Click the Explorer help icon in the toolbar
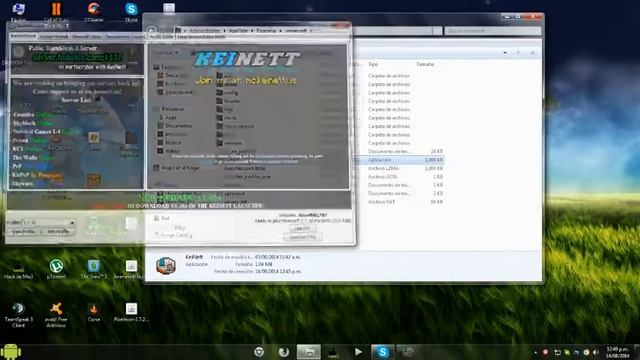640x360 pixels. click(532, 53)
